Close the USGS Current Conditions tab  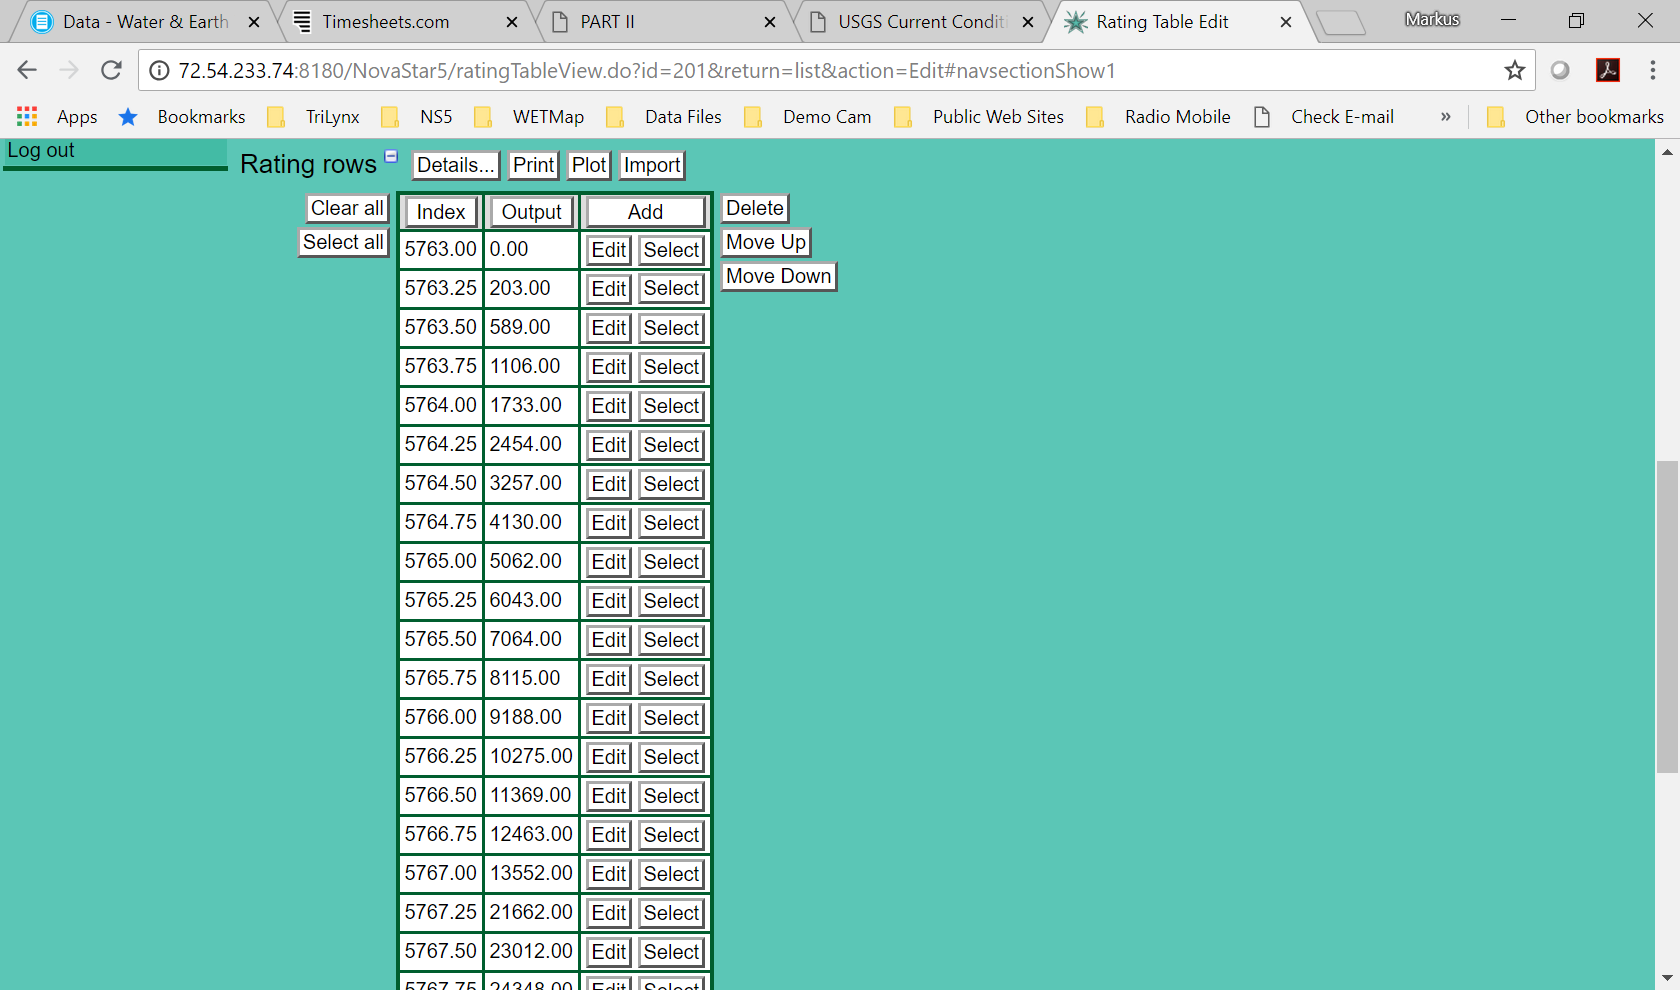point(1027,22)
